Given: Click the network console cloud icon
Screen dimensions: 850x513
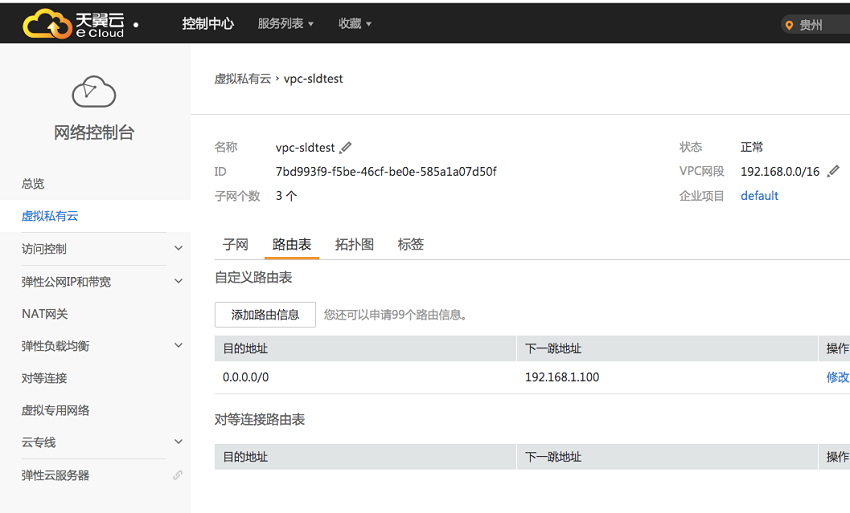Looking at the screenshot, I should tap(94, 92).
